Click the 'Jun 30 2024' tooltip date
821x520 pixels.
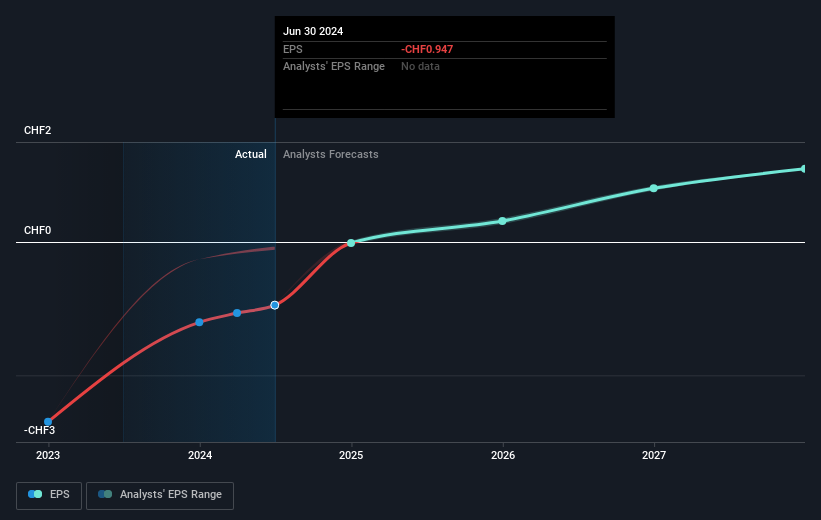(x=313, y=31)
